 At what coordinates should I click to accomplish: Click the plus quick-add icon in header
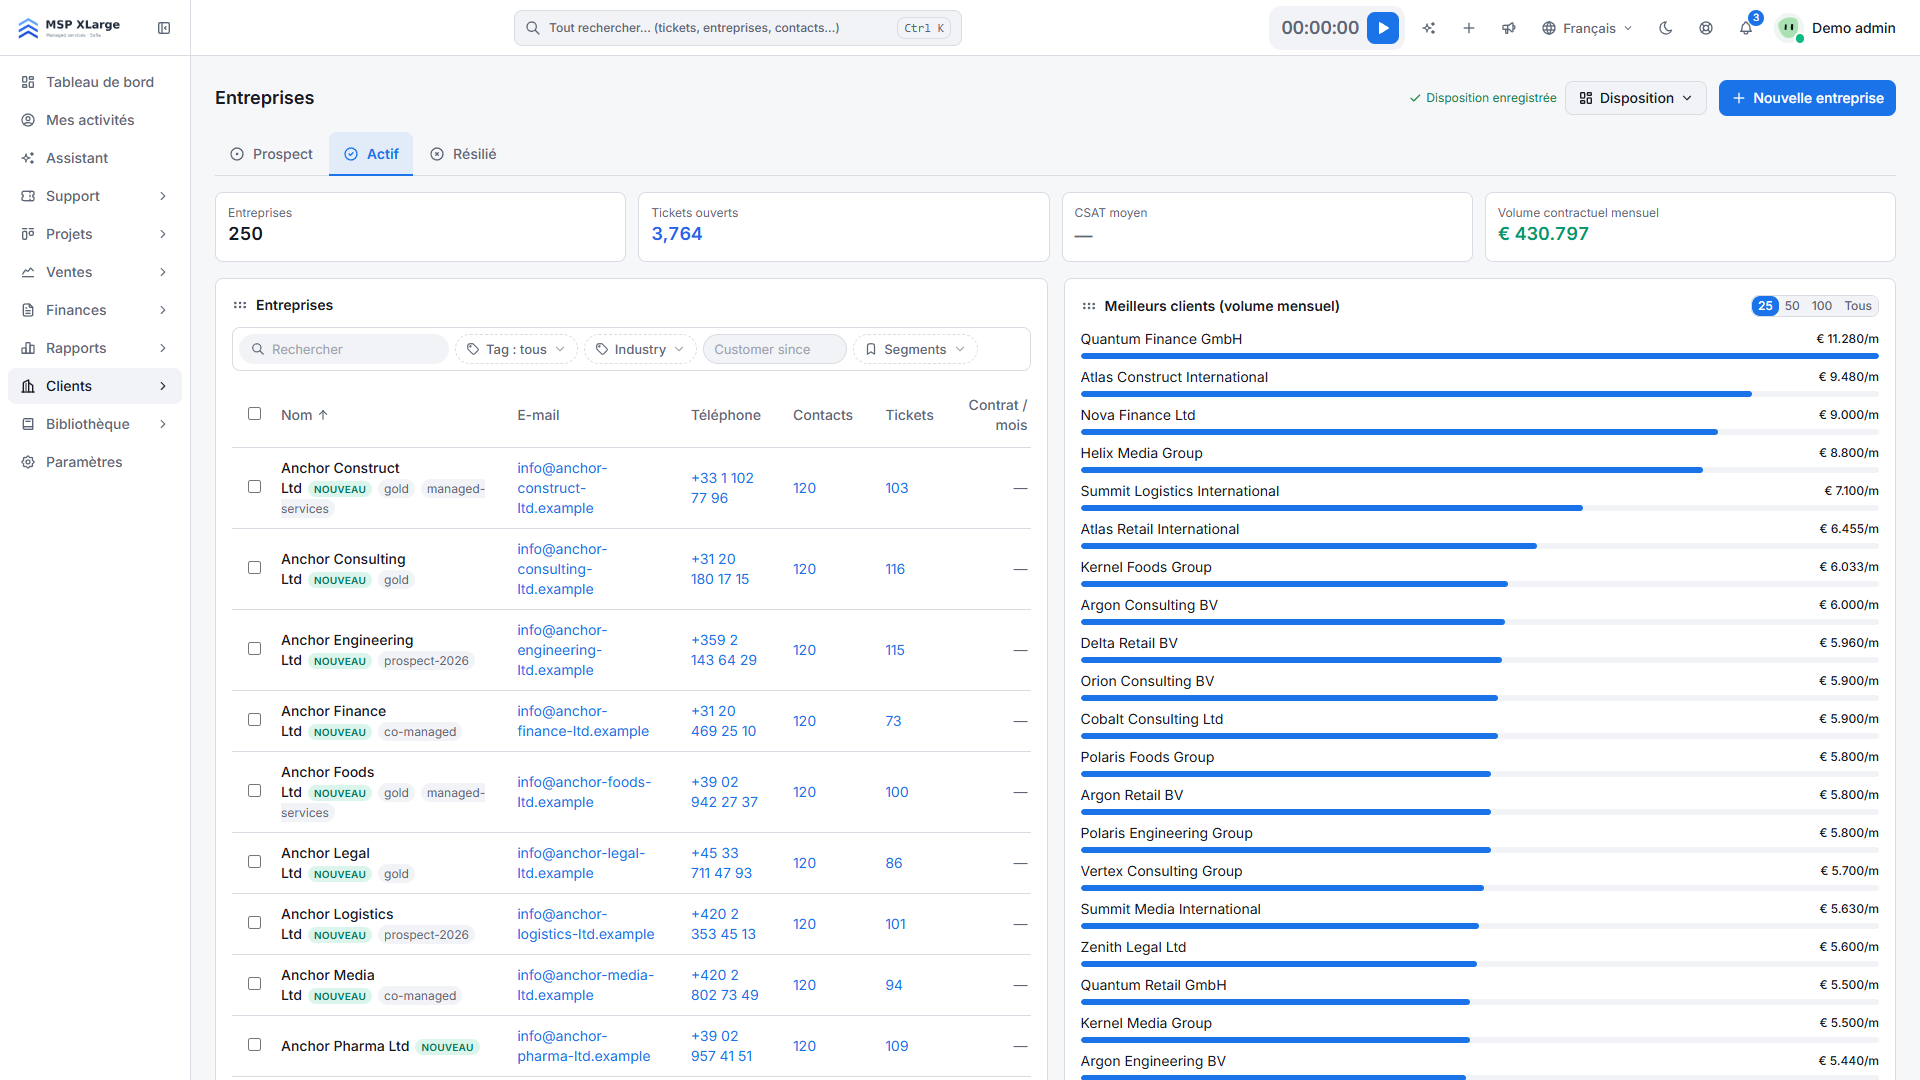click(x=1469, y=28)
